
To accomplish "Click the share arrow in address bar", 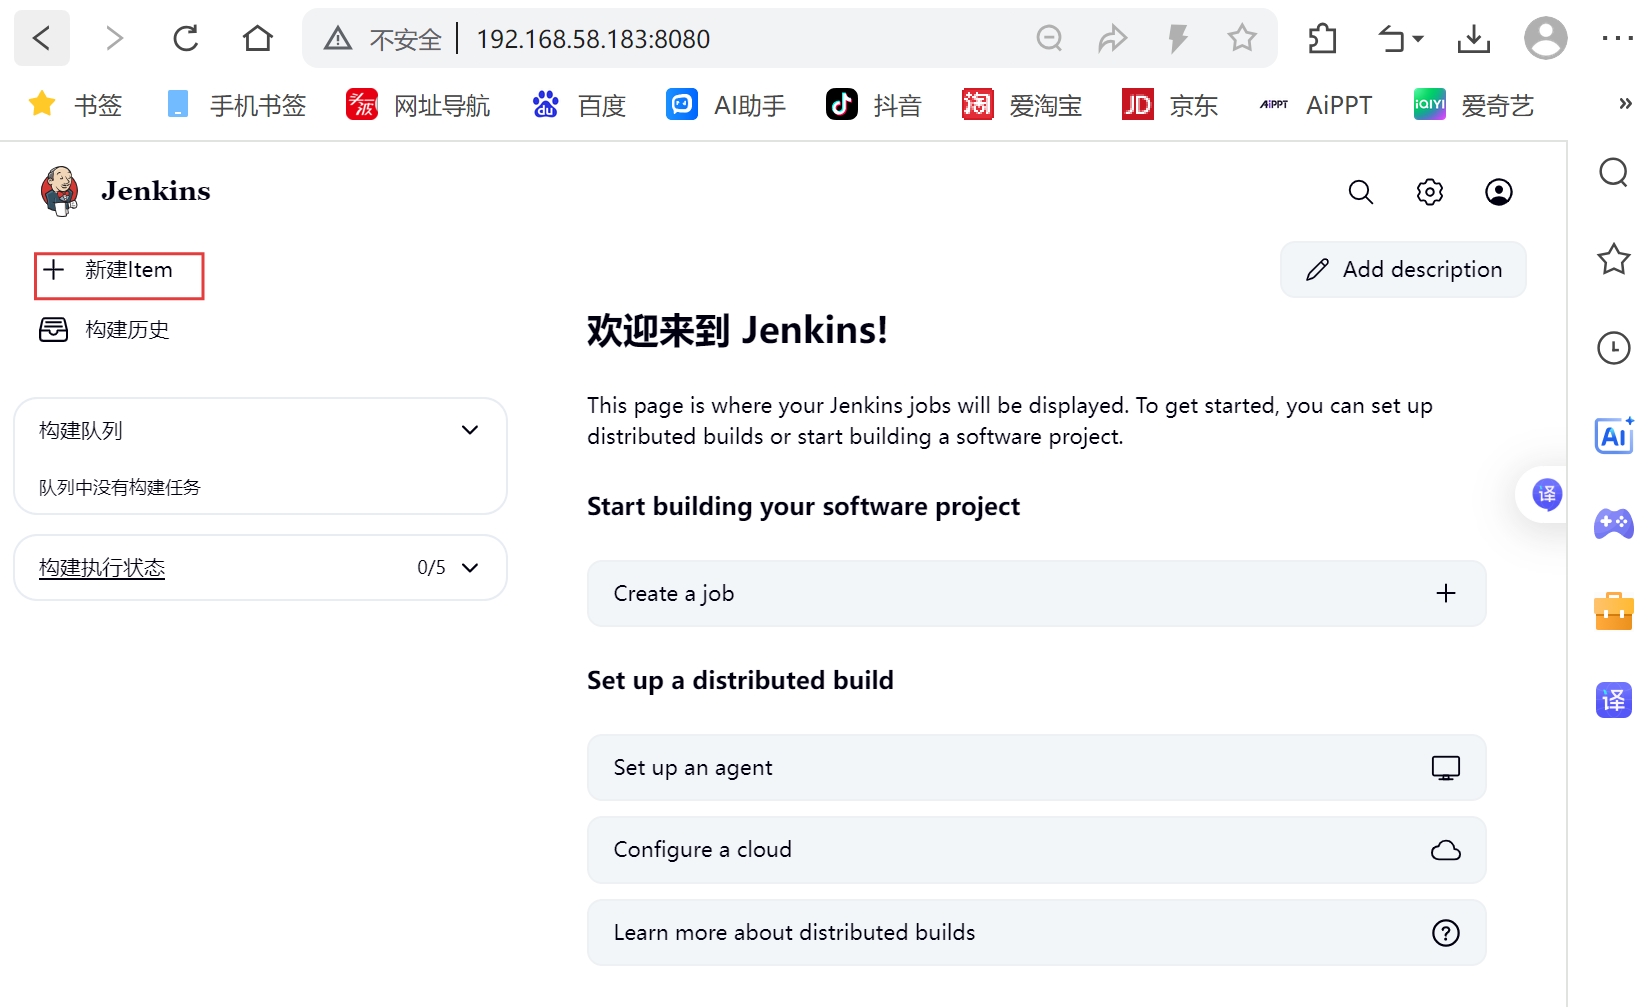I will click(x=1112, y=39).
